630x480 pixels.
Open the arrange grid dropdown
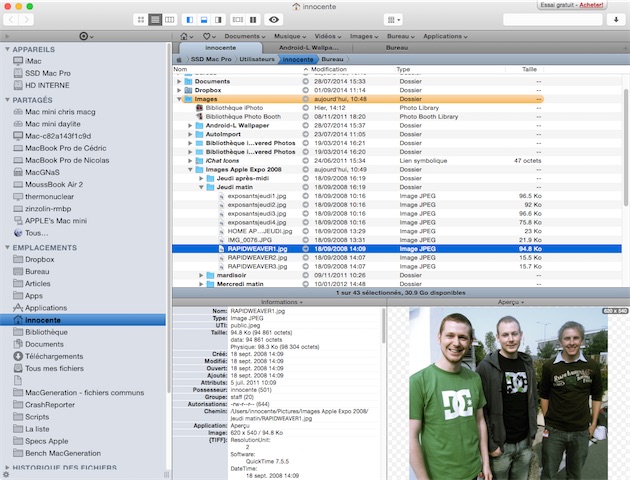393,20
